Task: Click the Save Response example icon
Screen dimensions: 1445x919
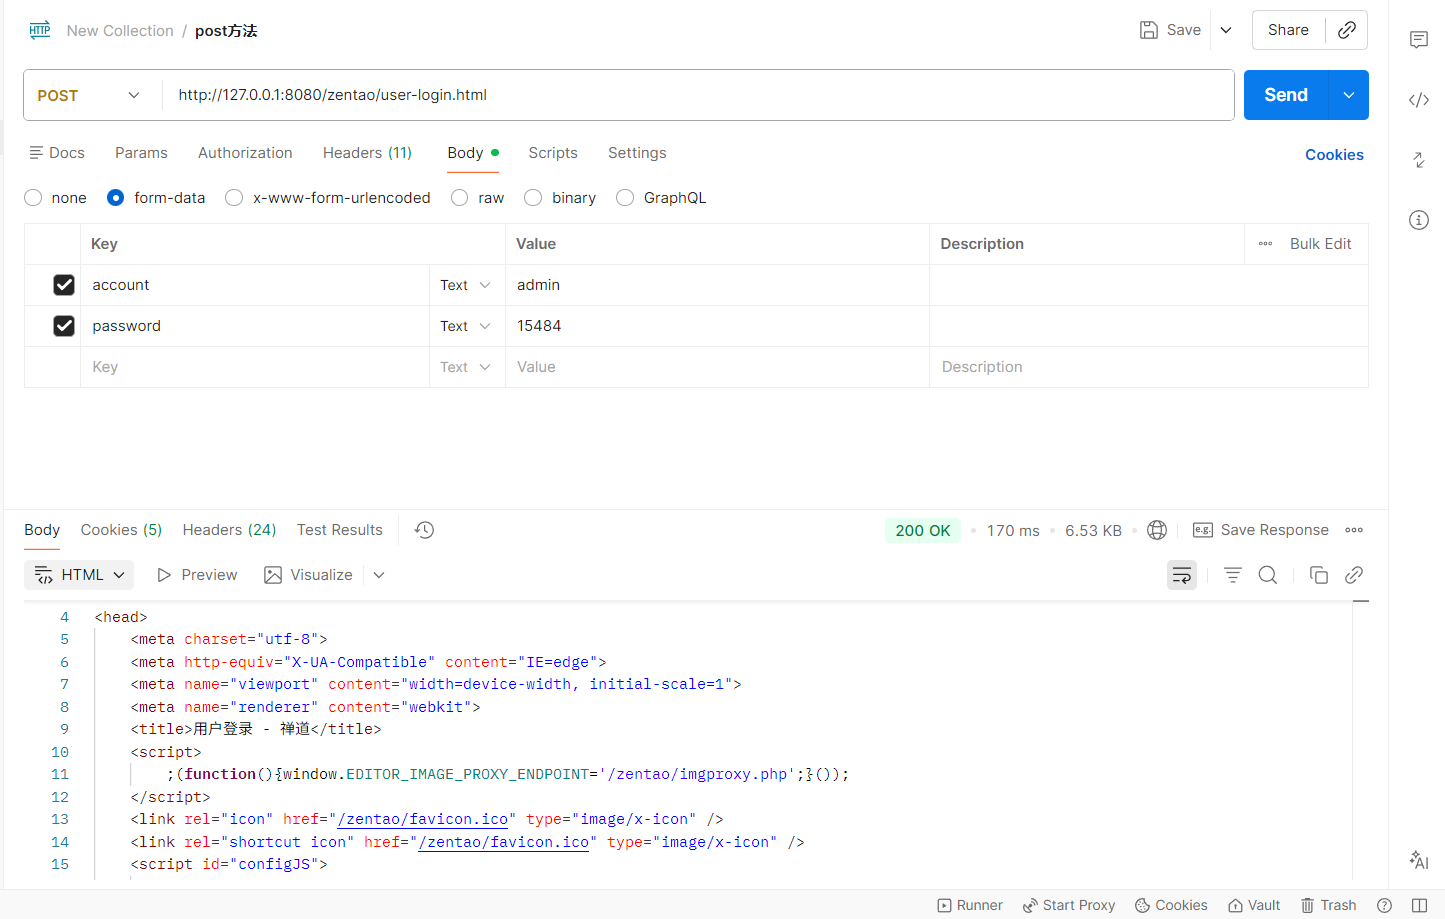Action: point(1203,530)
